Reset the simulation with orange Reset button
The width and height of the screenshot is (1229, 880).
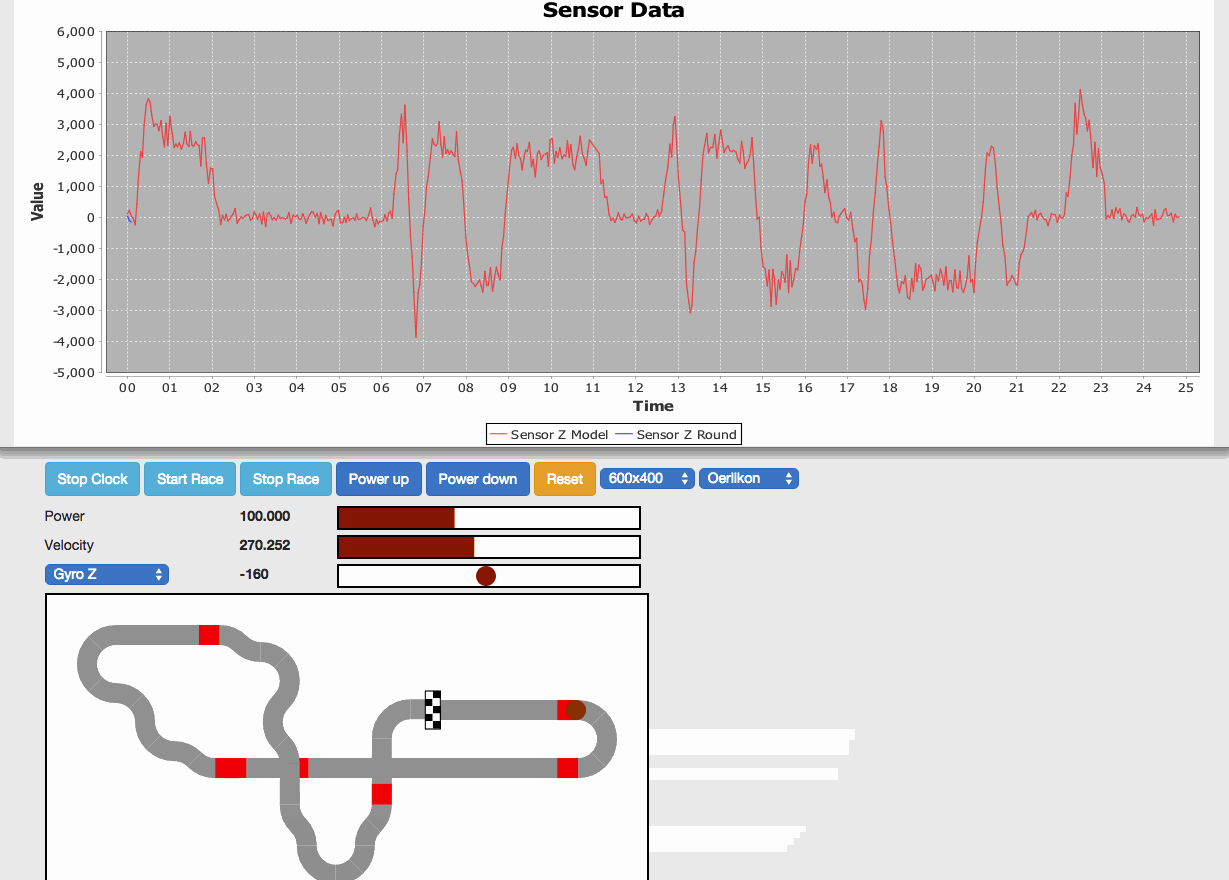point(565,479)
